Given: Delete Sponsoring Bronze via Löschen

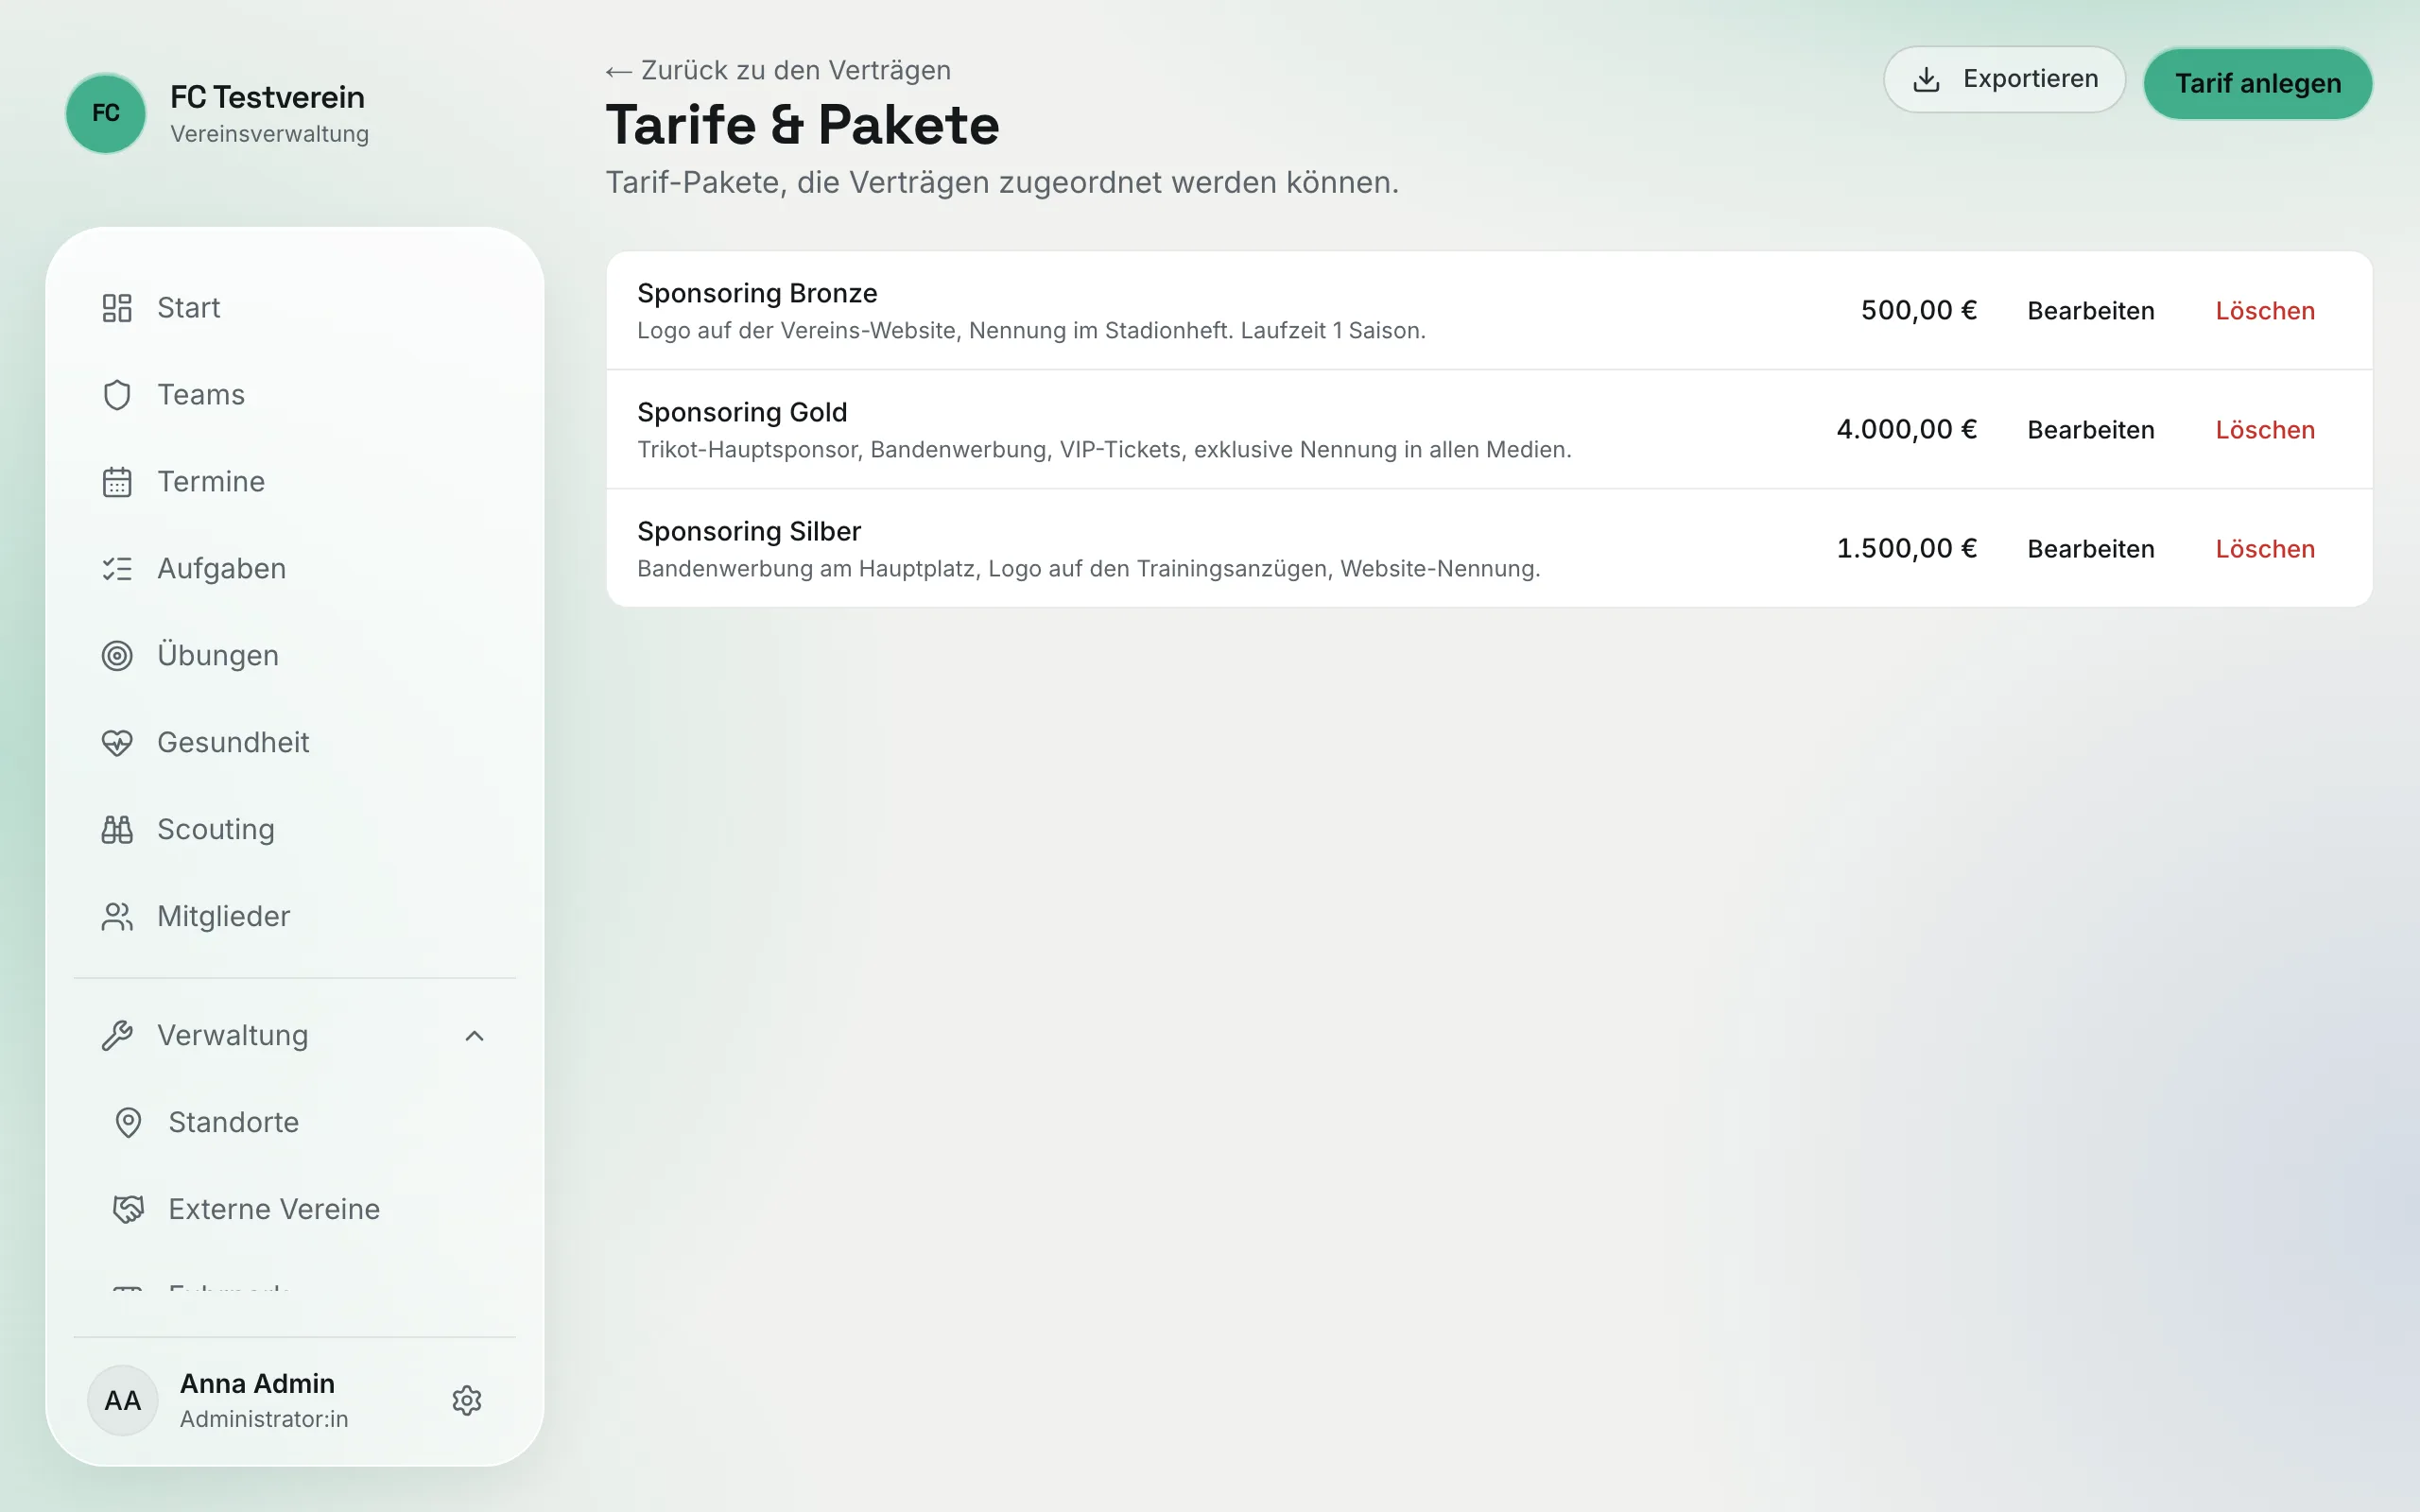Looking at the screenshot, I should coord(2265,311).
